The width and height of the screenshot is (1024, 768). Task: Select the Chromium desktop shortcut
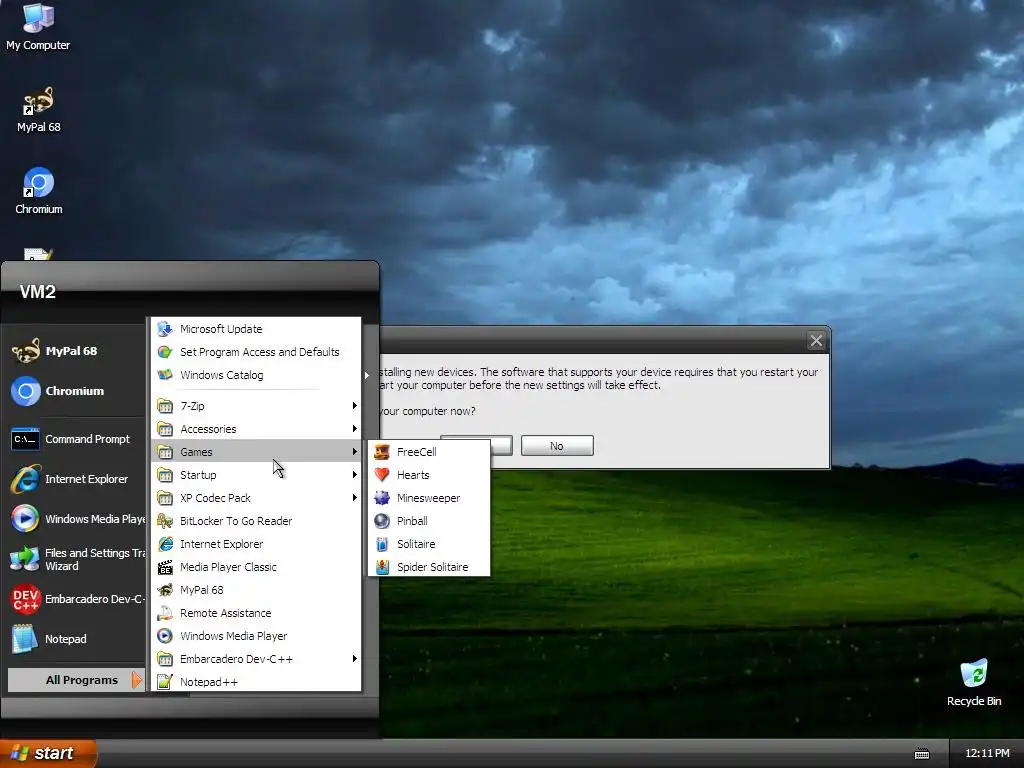(39, 191)
